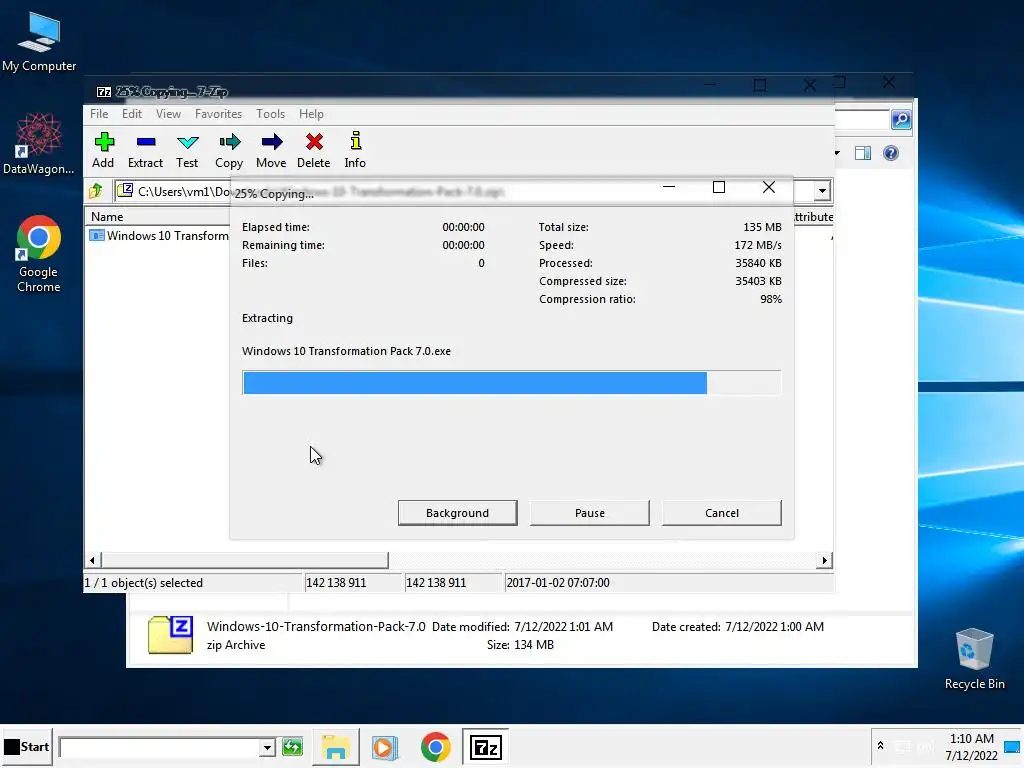The height and width of the screenshot is (768, 1024).
Task: Click the date '2017-01-02 07:07:00' in status bar
Action: (558, 583)
